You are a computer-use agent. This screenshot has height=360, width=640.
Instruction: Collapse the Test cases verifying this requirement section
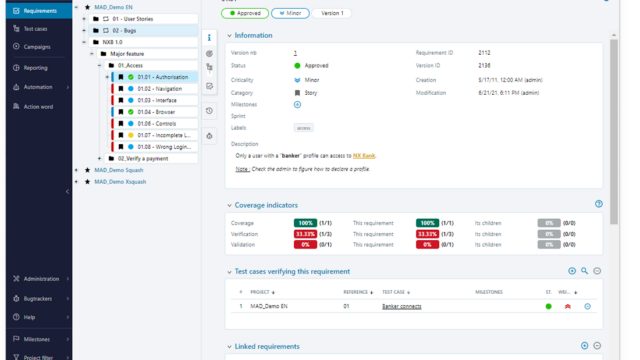click(229, 272)
